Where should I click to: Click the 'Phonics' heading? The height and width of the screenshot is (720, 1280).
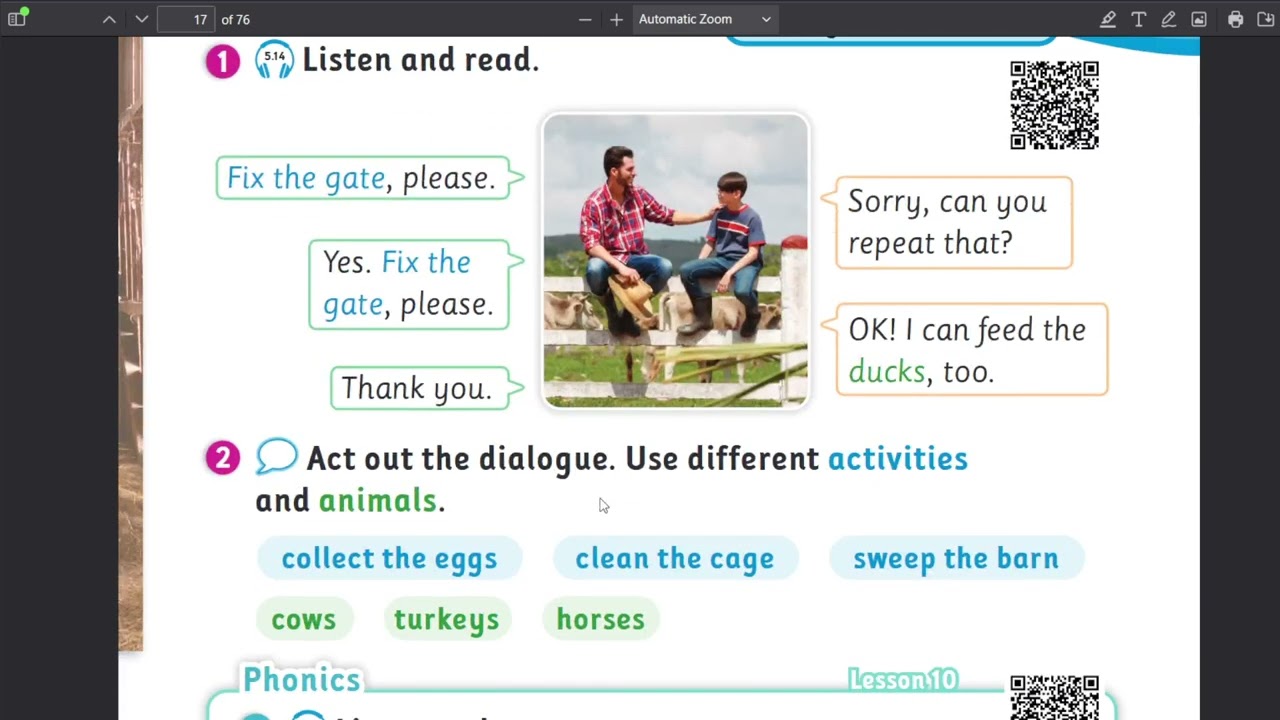click(x=301, y=680)
